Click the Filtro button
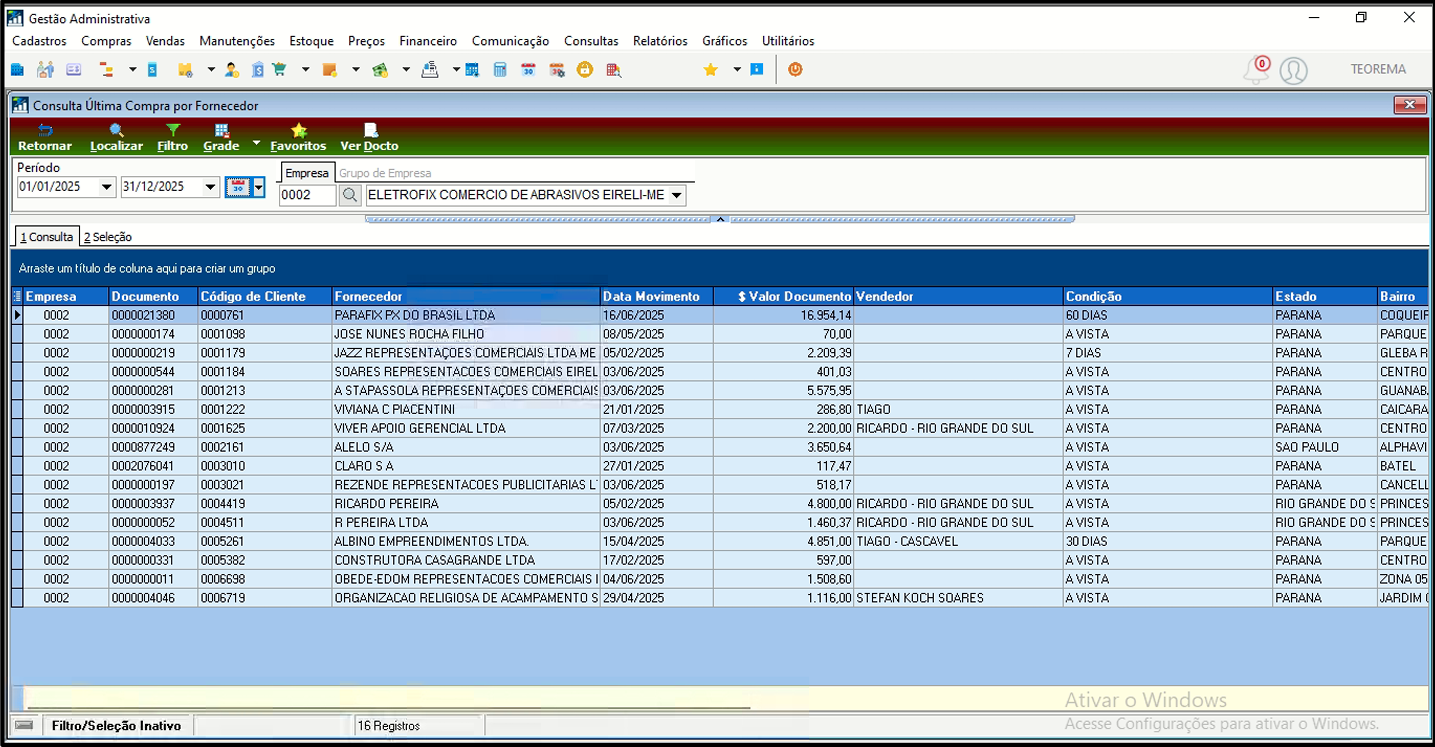The height and width of the screenshot is (747, 1435). pos(172,137)
